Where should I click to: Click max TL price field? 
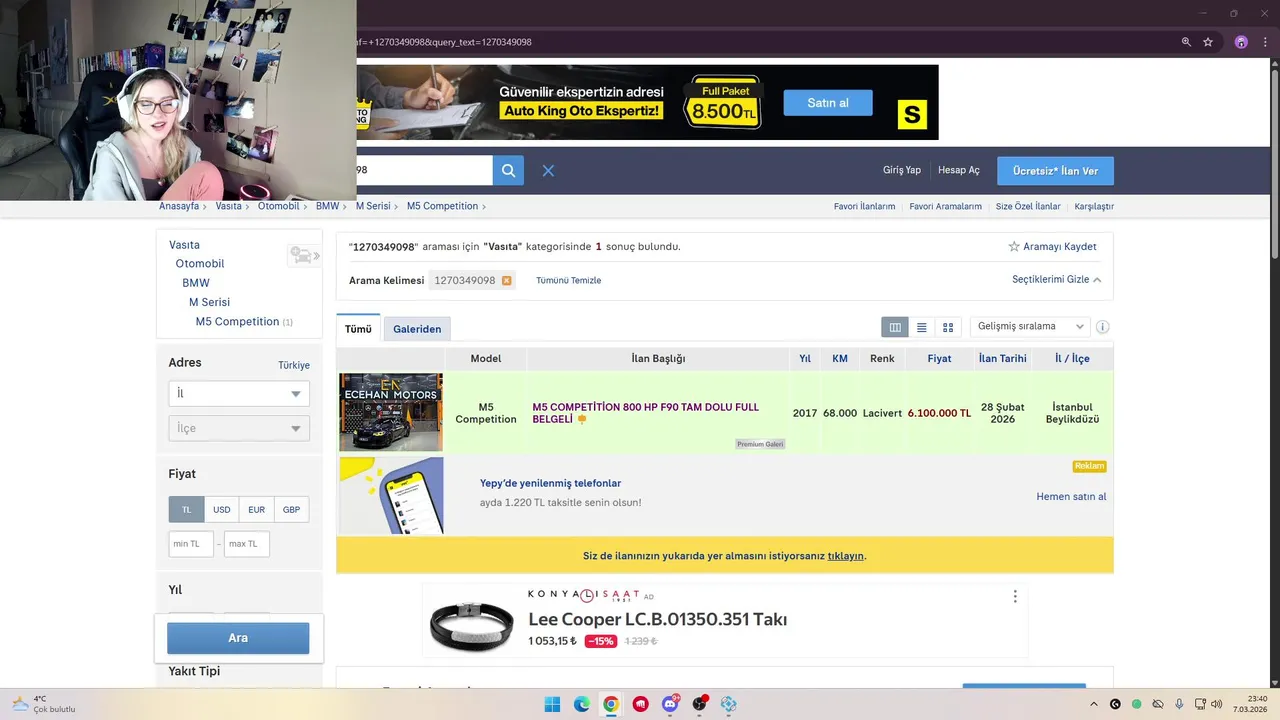pos(246,544)
